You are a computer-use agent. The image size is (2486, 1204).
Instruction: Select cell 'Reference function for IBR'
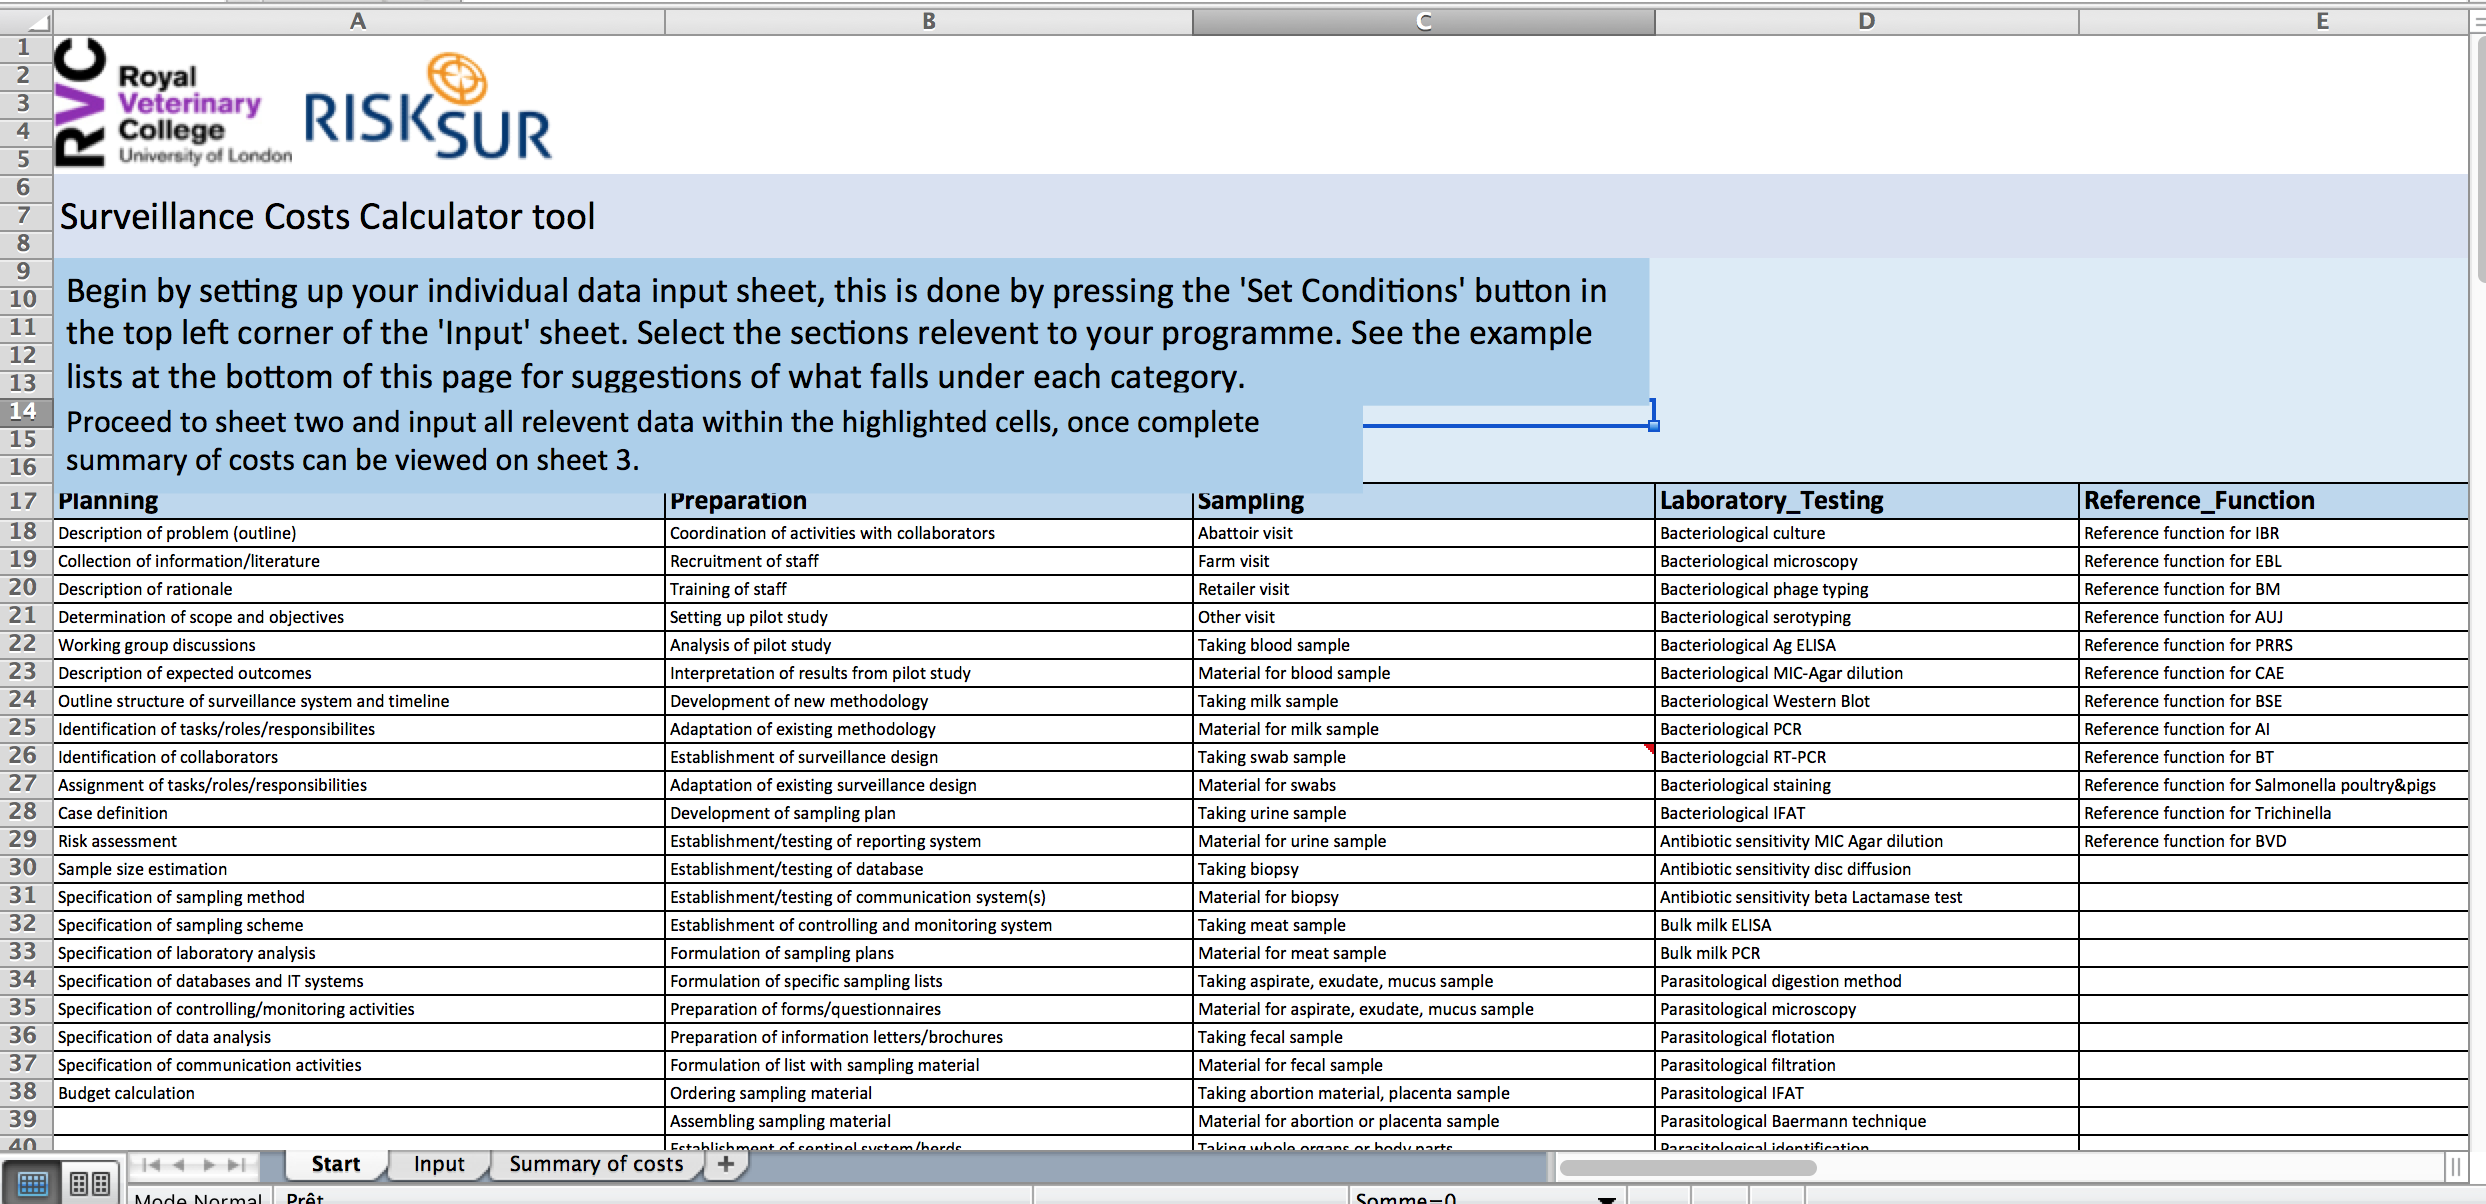tap(2274, 533)
